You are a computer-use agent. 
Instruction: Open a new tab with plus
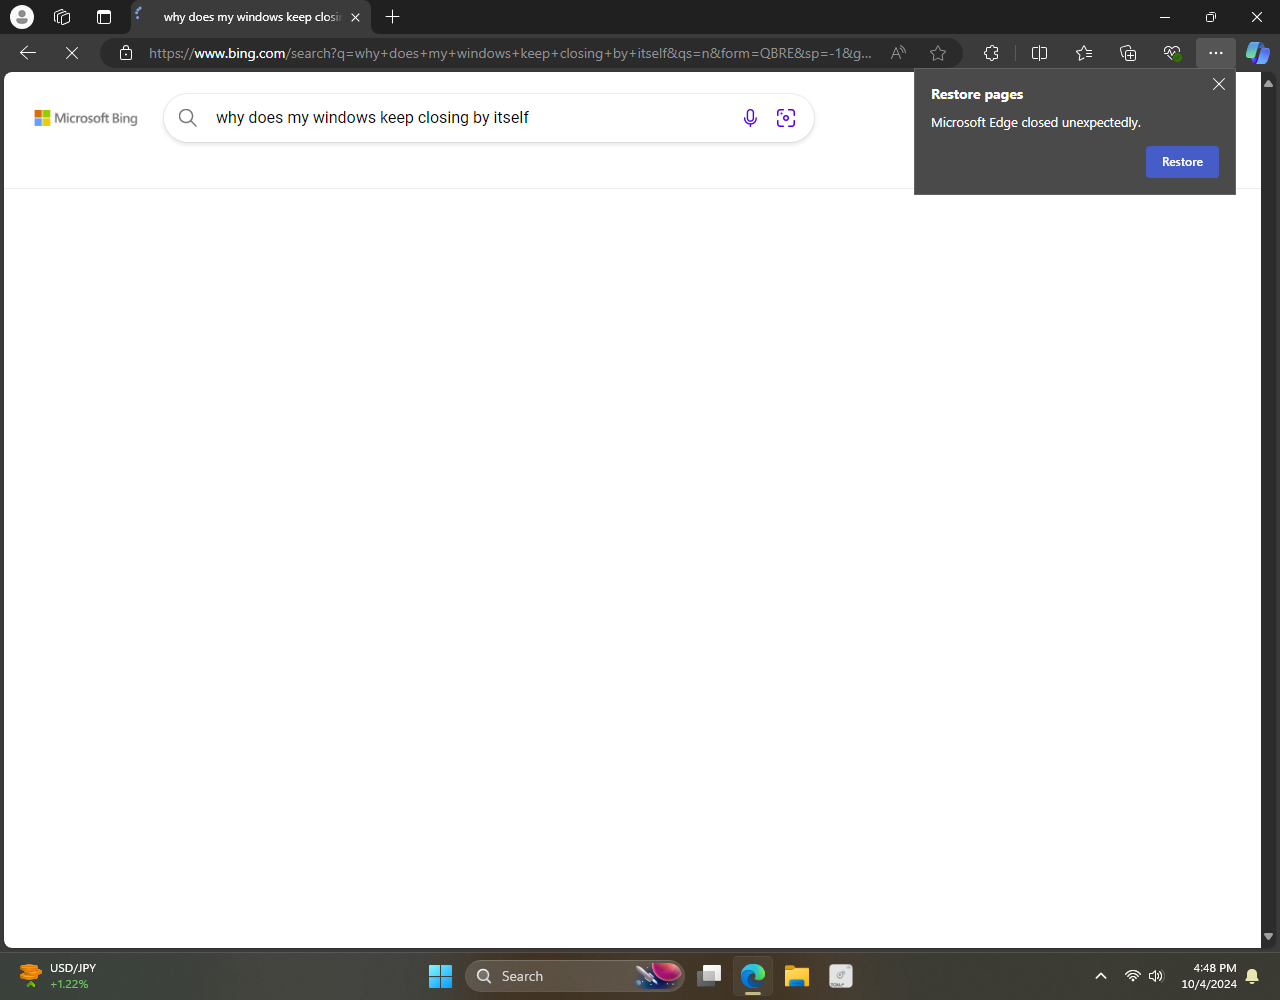(393, 17)
